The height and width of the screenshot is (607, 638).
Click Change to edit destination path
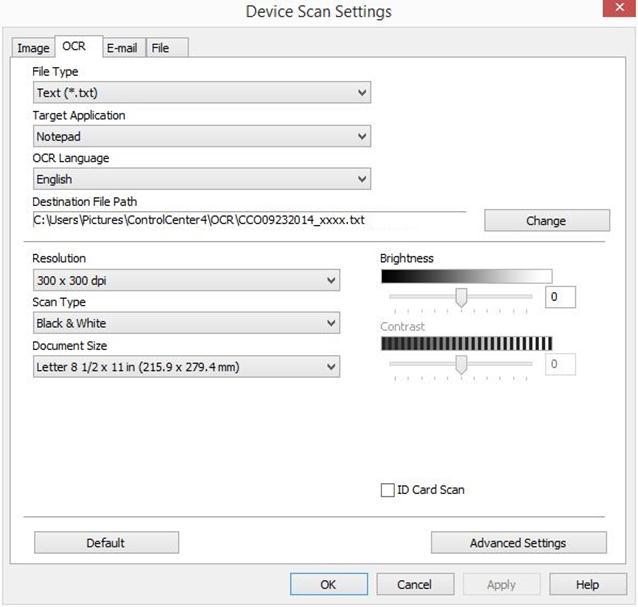pyautogui.click(x=546, y=221)
